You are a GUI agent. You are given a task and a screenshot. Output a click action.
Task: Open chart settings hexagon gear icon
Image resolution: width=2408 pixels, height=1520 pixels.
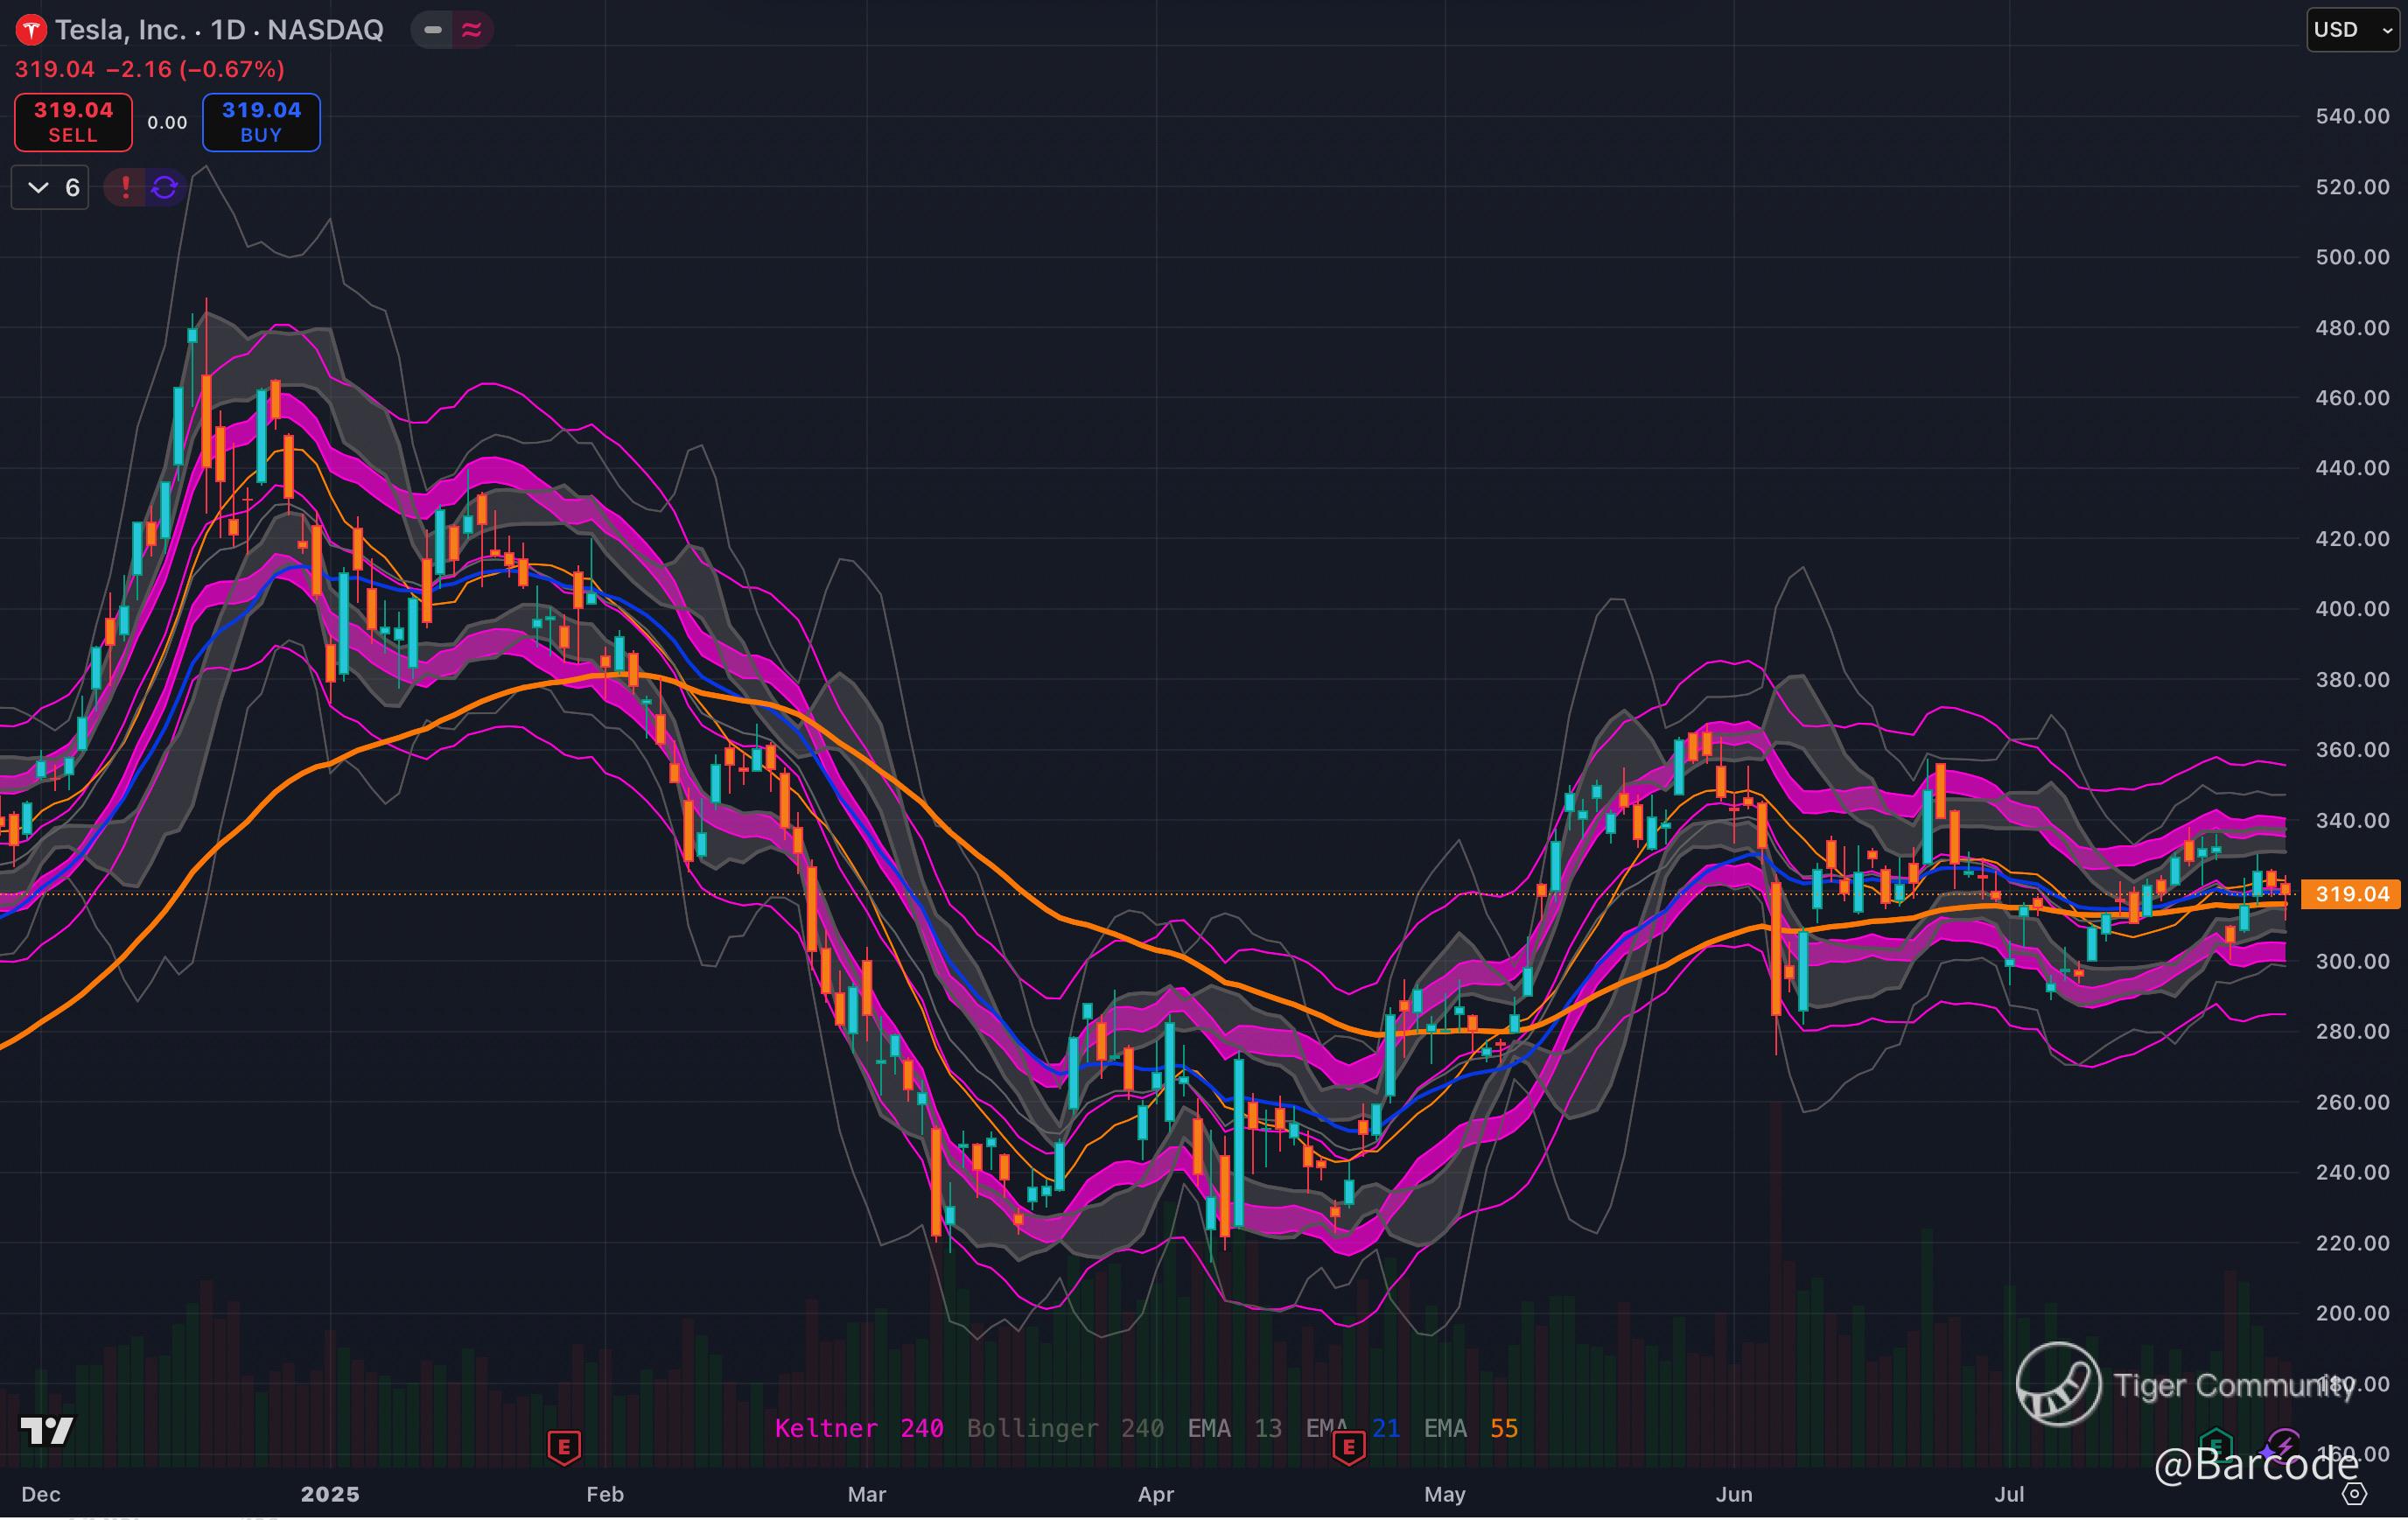point(2355,1494)
